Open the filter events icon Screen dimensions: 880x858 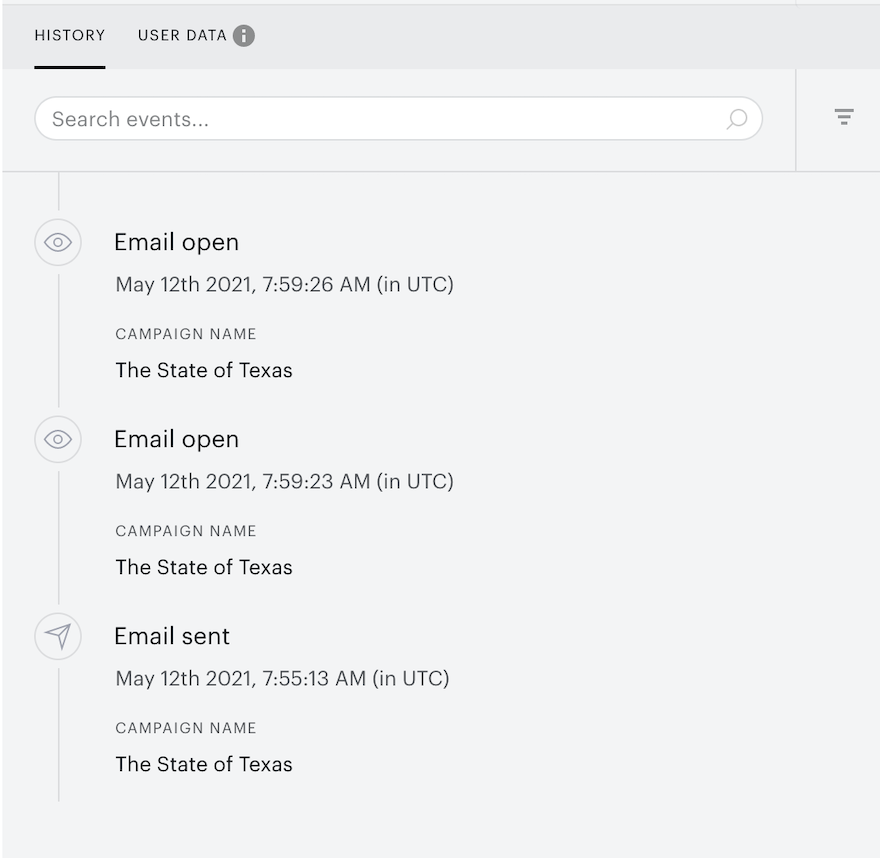pos(844,117)
